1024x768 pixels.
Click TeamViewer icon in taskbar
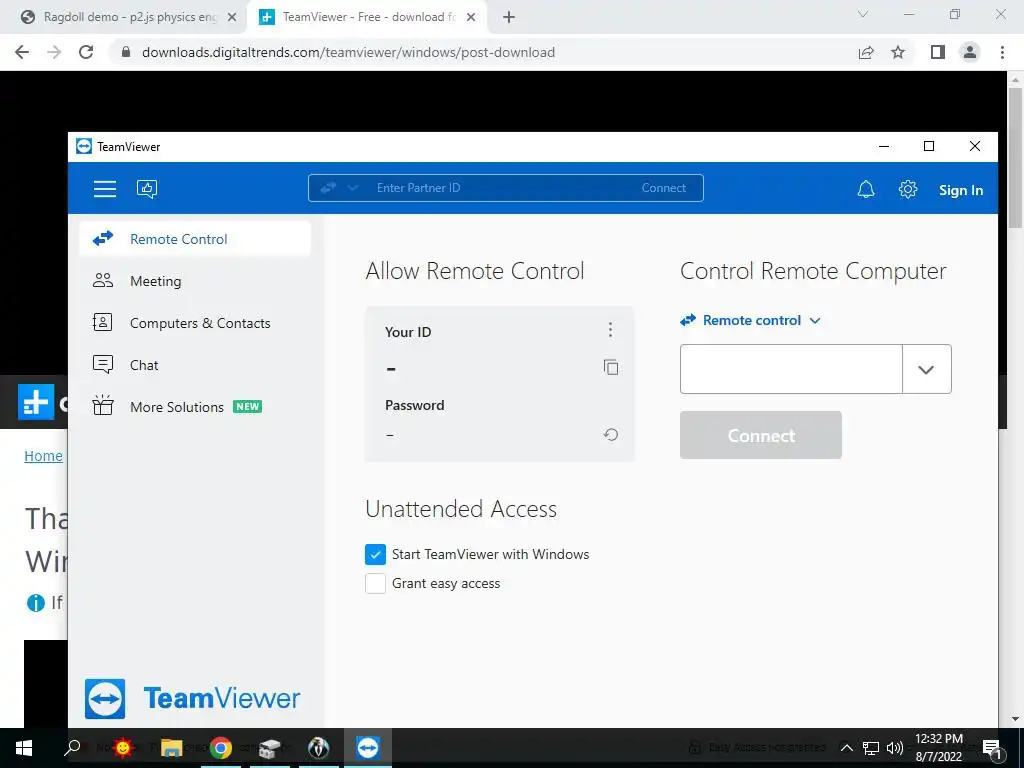(368, 748)
